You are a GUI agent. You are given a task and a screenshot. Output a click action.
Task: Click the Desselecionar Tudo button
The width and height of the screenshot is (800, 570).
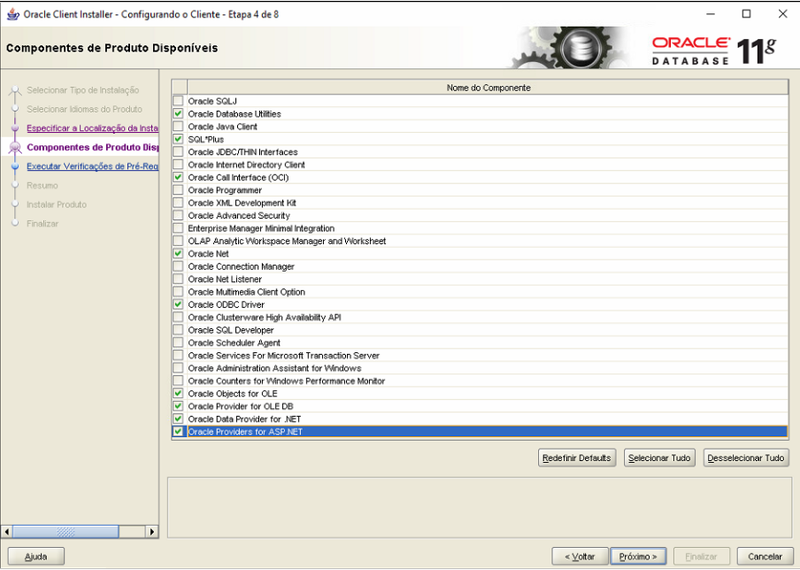[x=745, y=458]
